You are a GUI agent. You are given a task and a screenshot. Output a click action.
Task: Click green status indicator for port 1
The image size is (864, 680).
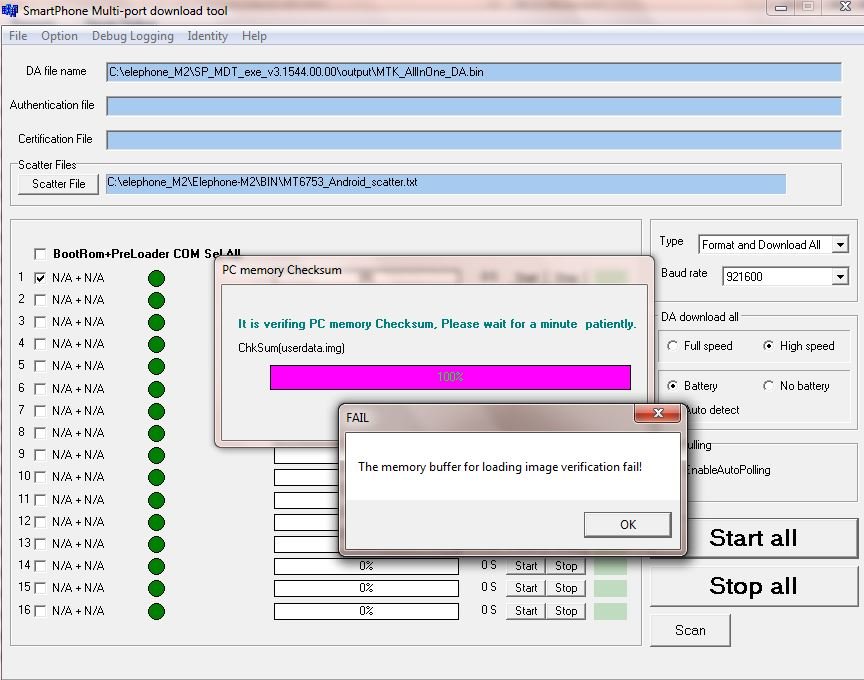click(156, 278)
